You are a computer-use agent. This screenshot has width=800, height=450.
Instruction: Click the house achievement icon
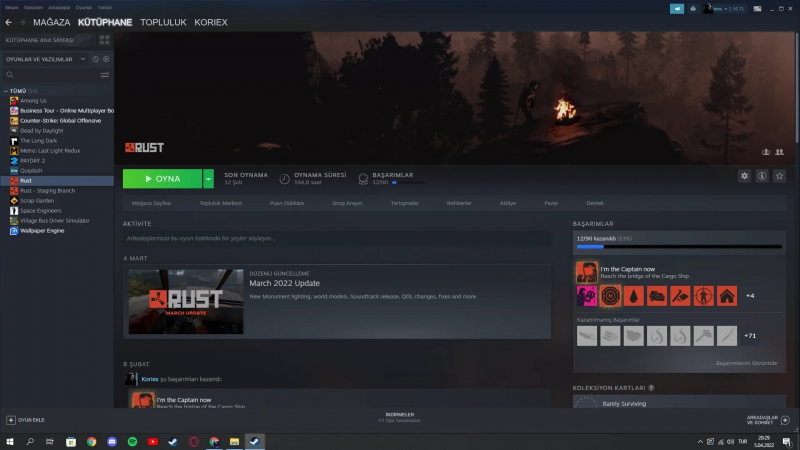point(727,296)
